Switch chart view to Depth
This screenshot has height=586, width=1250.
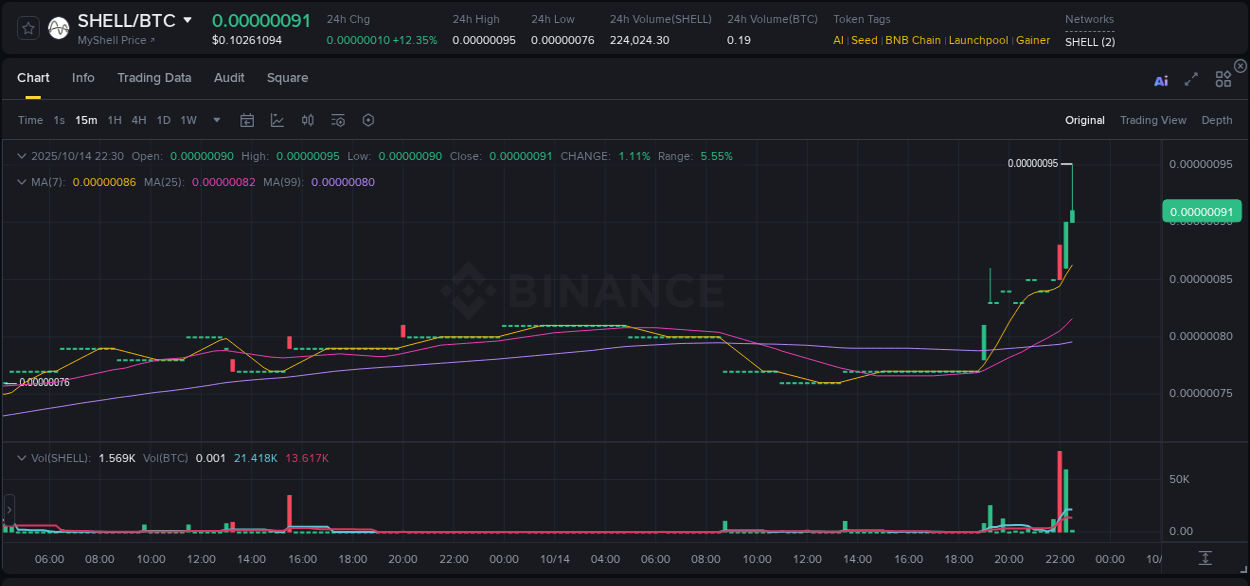click(x=1216, y=120)
